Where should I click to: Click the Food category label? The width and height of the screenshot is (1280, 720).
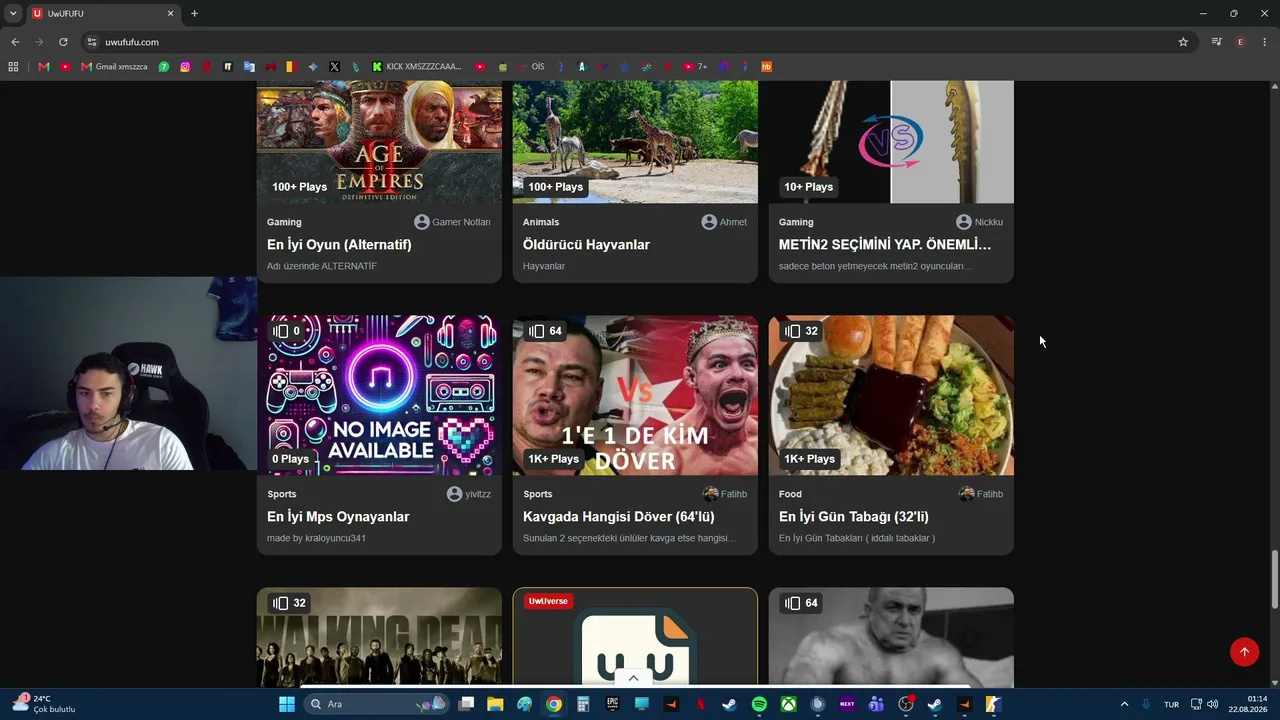coord(790,494)
